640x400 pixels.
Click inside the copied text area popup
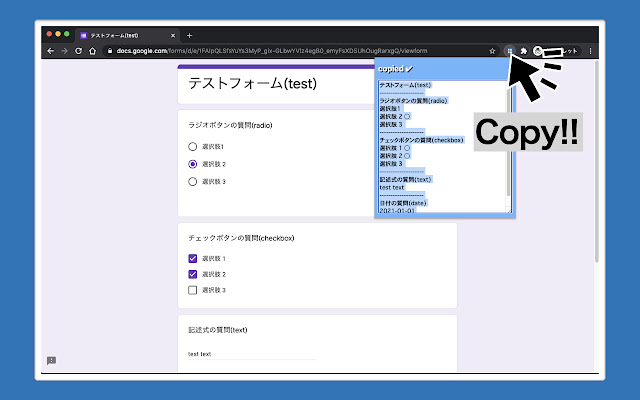tap(442, 147)
